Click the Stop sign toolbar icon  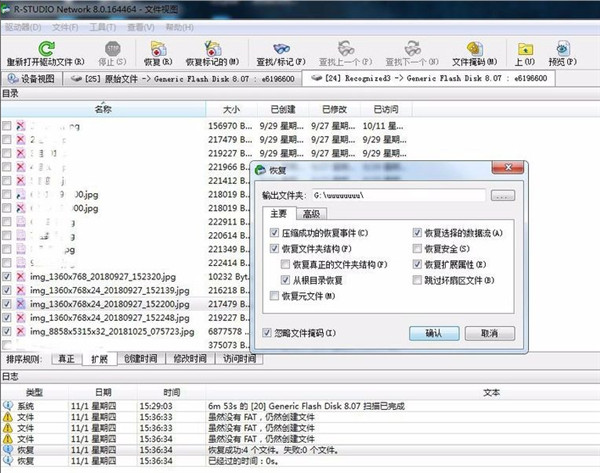112,49
